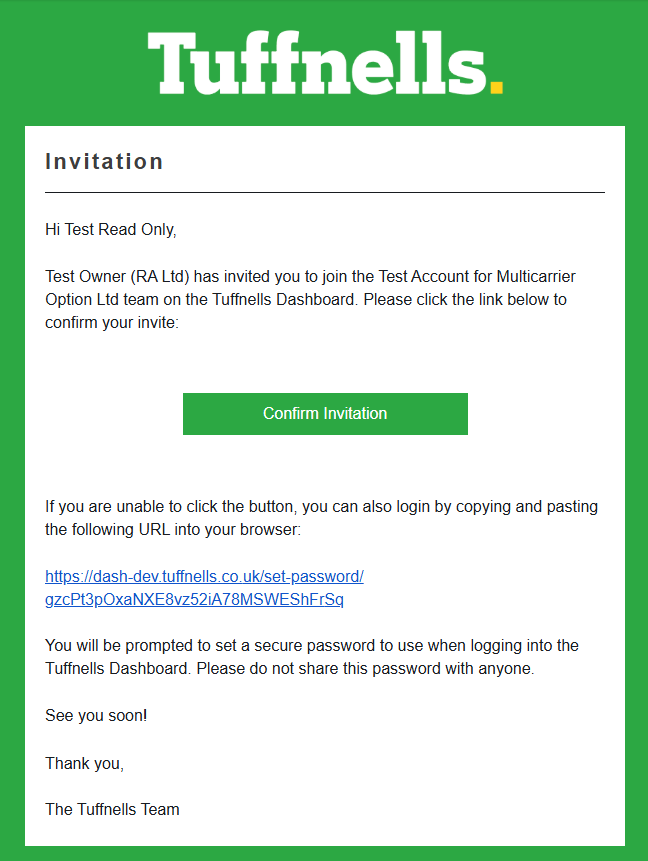Click "If you are unable to click" sentence
Image resolution: width=648 pixels, height=861 pixels.
coord(140,506)
